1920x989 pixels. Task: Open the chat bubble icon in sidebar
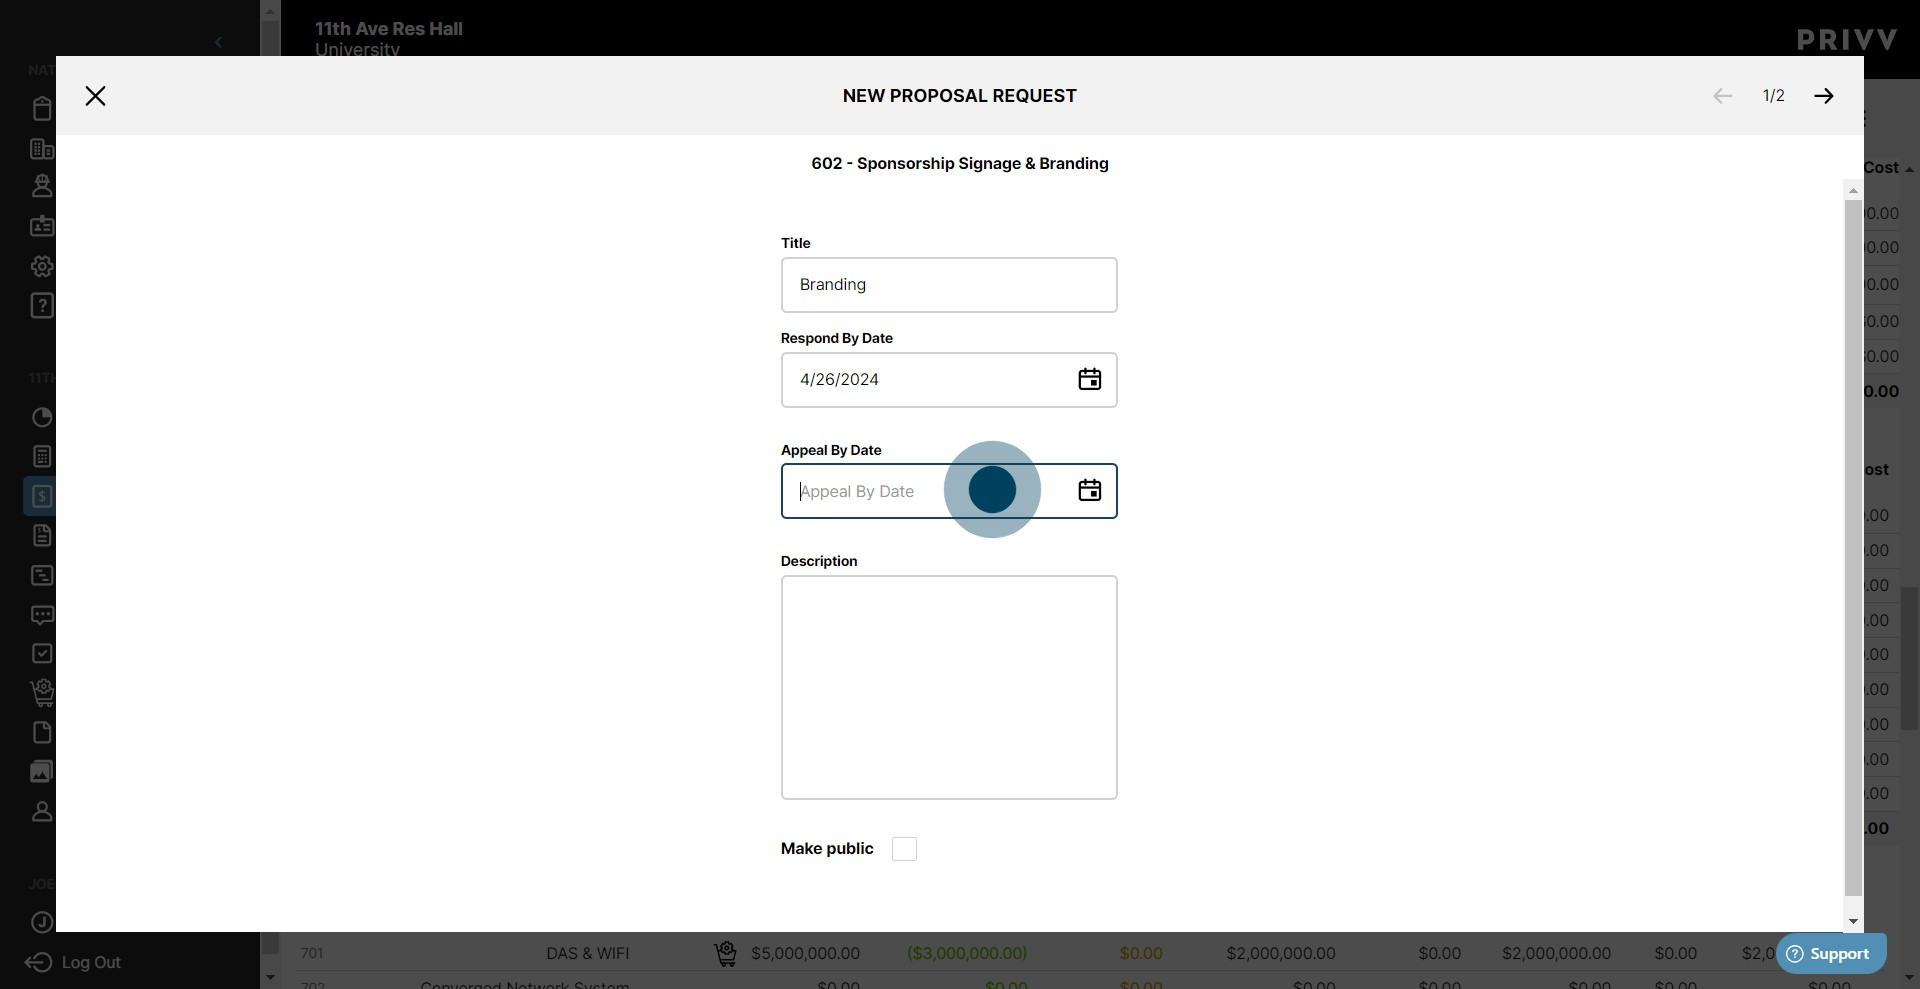click(42, 615)
